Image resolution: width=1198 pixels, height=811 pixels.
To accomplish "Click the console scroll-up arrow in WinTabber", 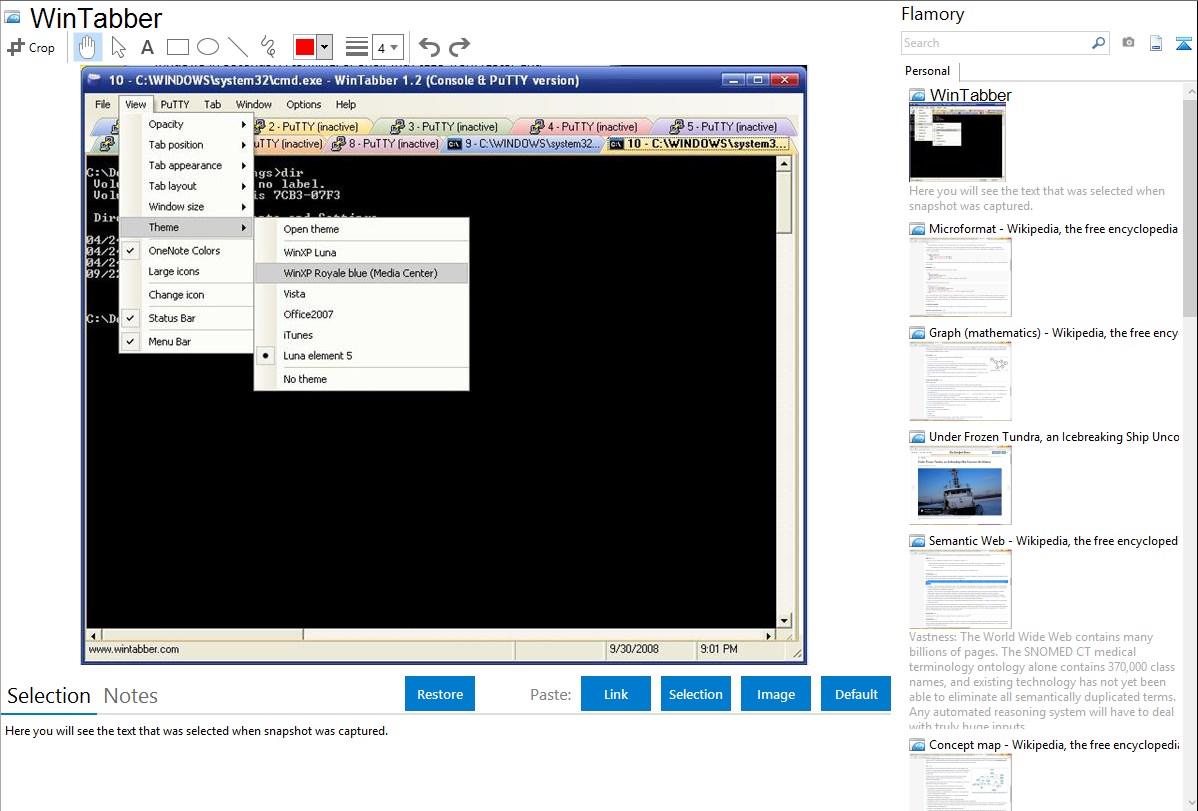I will pyautogui.click(x=784, y=164).
